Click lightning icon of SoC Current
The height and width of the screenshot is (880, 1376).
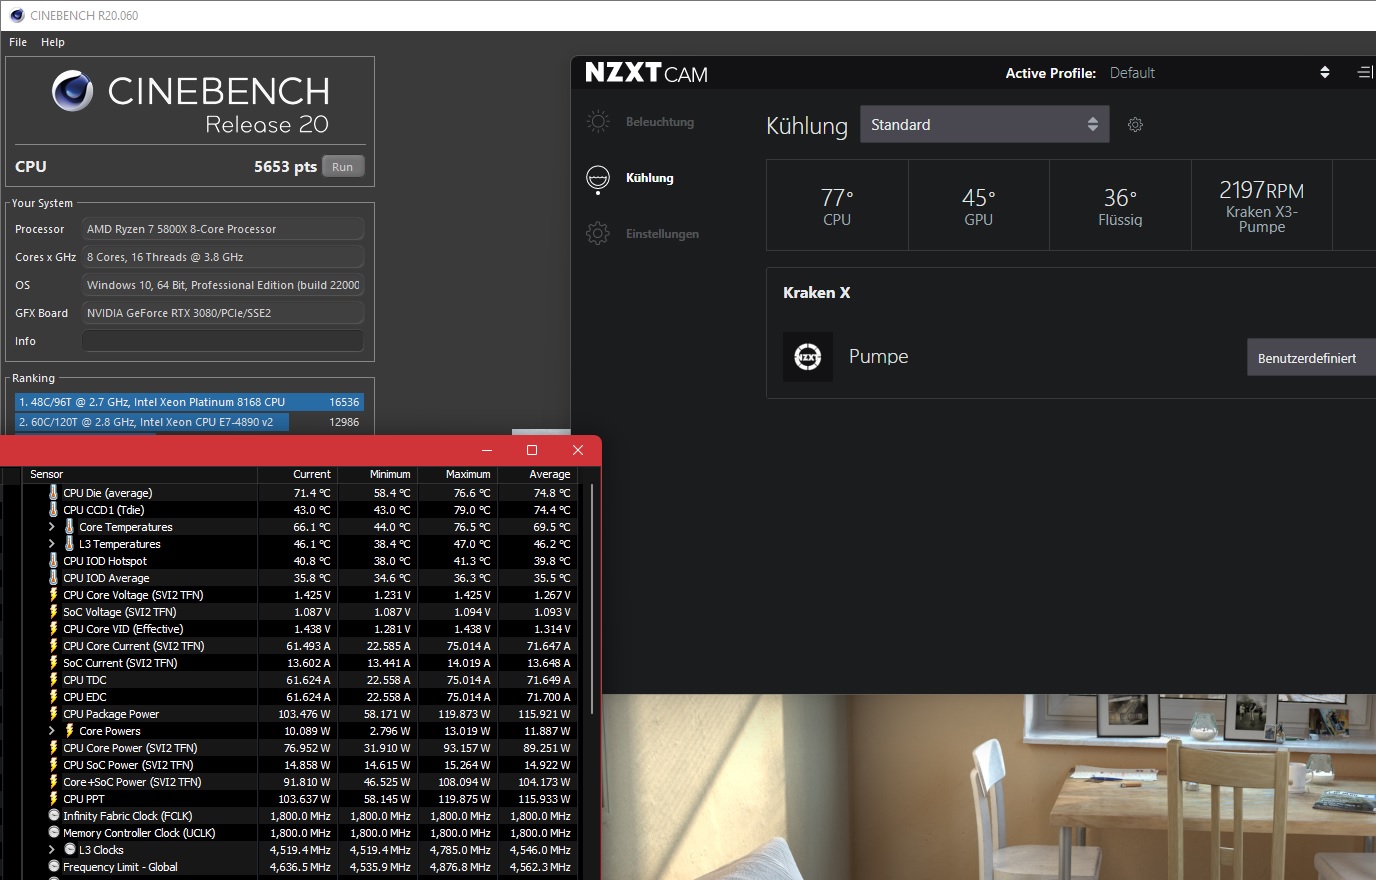click(x=54, y=663)
